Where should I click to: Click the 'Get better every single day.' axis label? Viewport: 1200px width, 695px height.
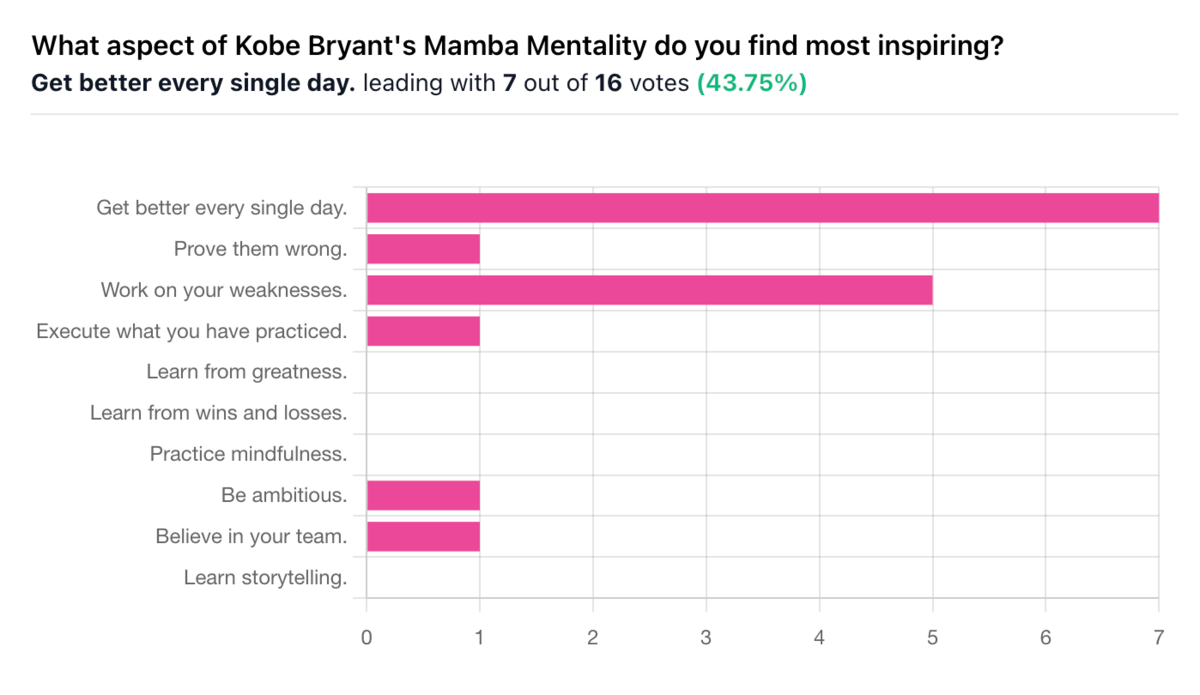222,208
